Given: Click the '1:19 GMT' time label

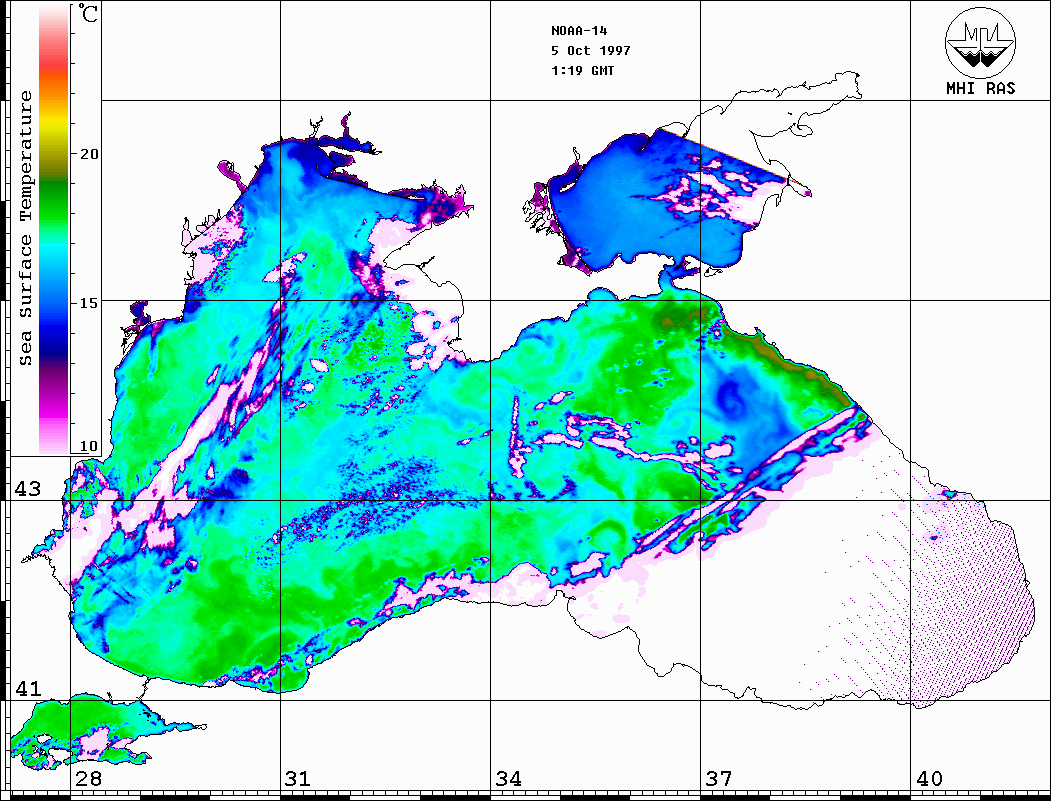Looking at the screenshot, I should click(x=582, y=70).
